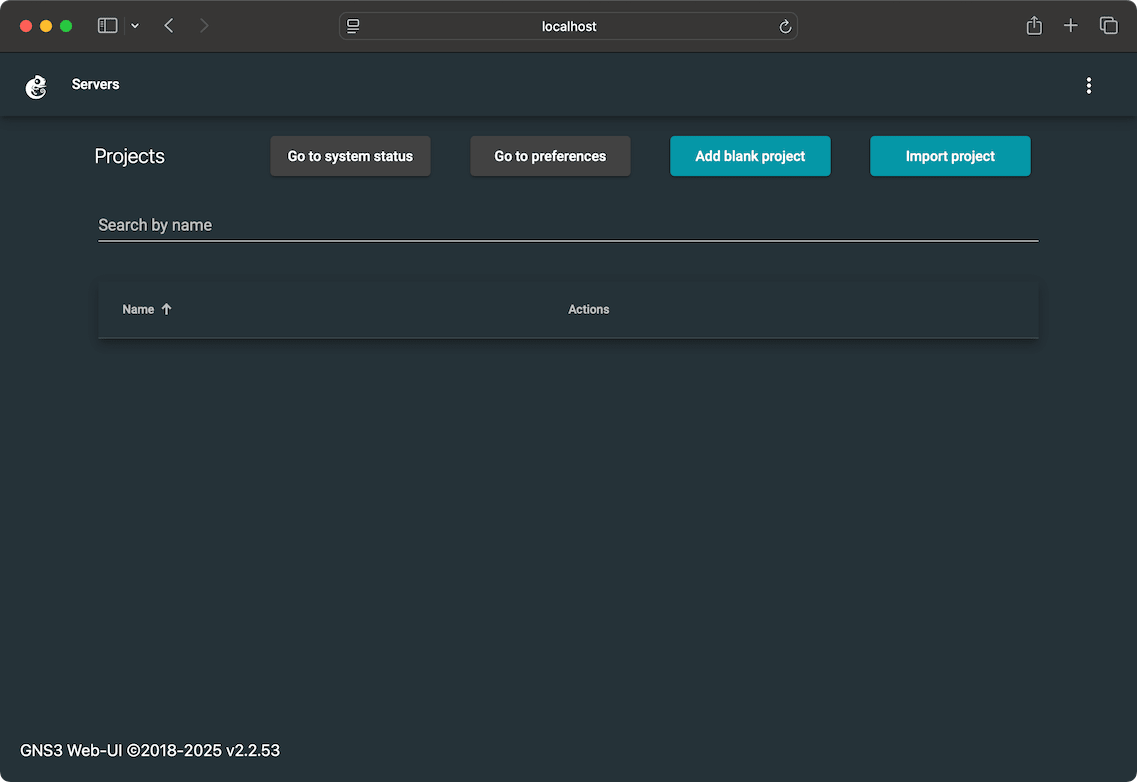Viewport: 1137px width, 782px height.
Task: Reload the localhost page
Action: (x=785, y=26)
